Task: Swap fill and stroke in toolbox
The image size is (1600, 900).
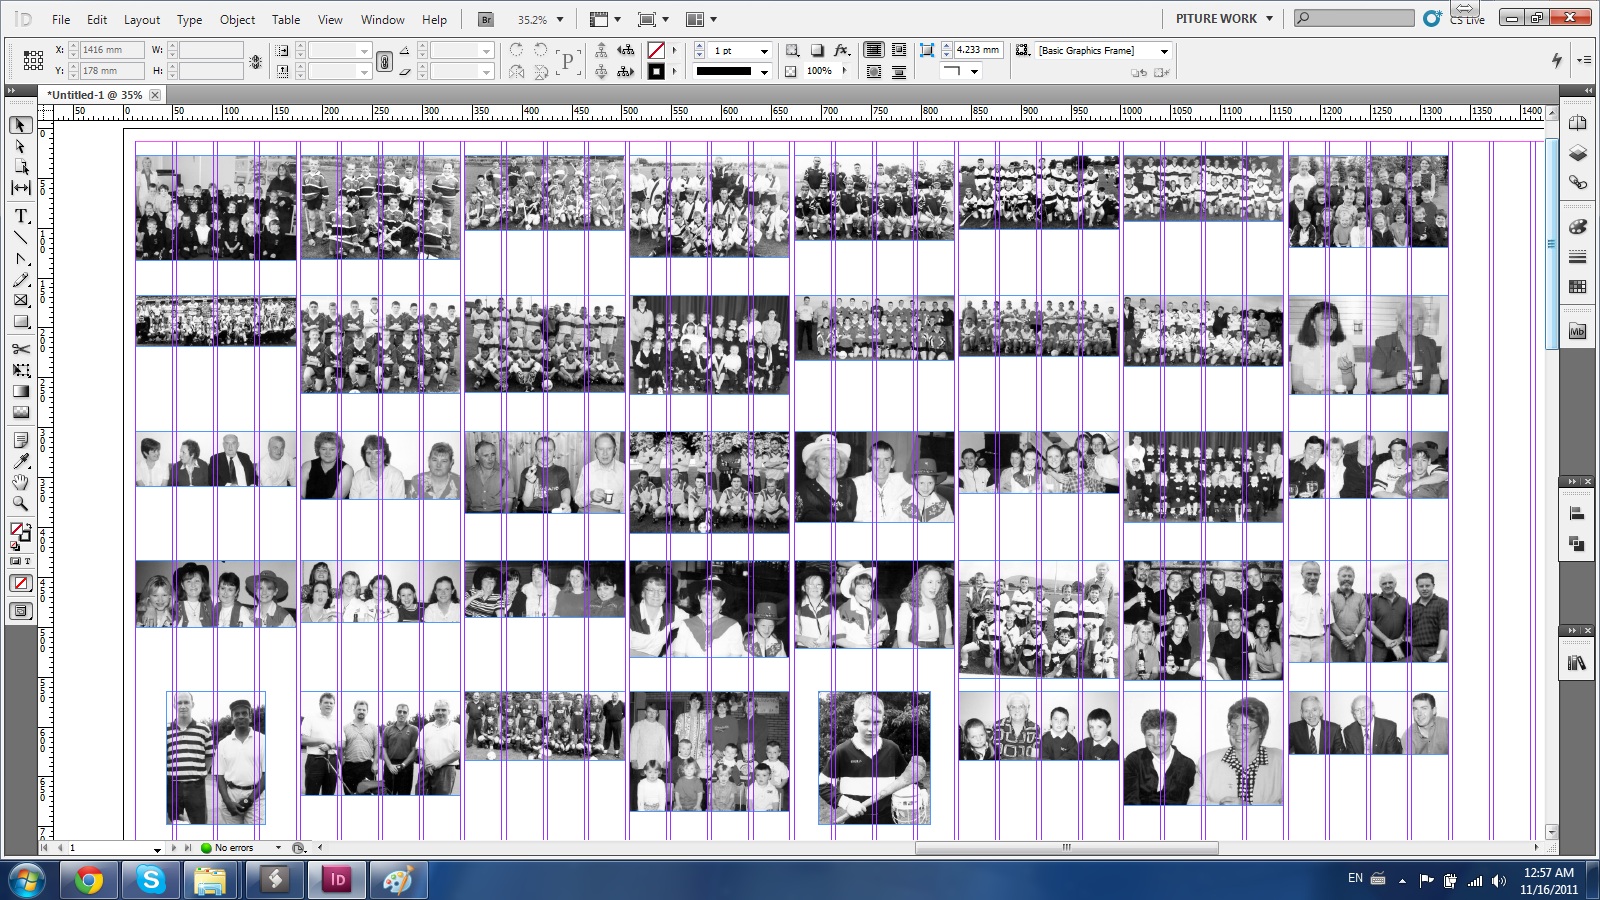Action: (x=28, y=526)
